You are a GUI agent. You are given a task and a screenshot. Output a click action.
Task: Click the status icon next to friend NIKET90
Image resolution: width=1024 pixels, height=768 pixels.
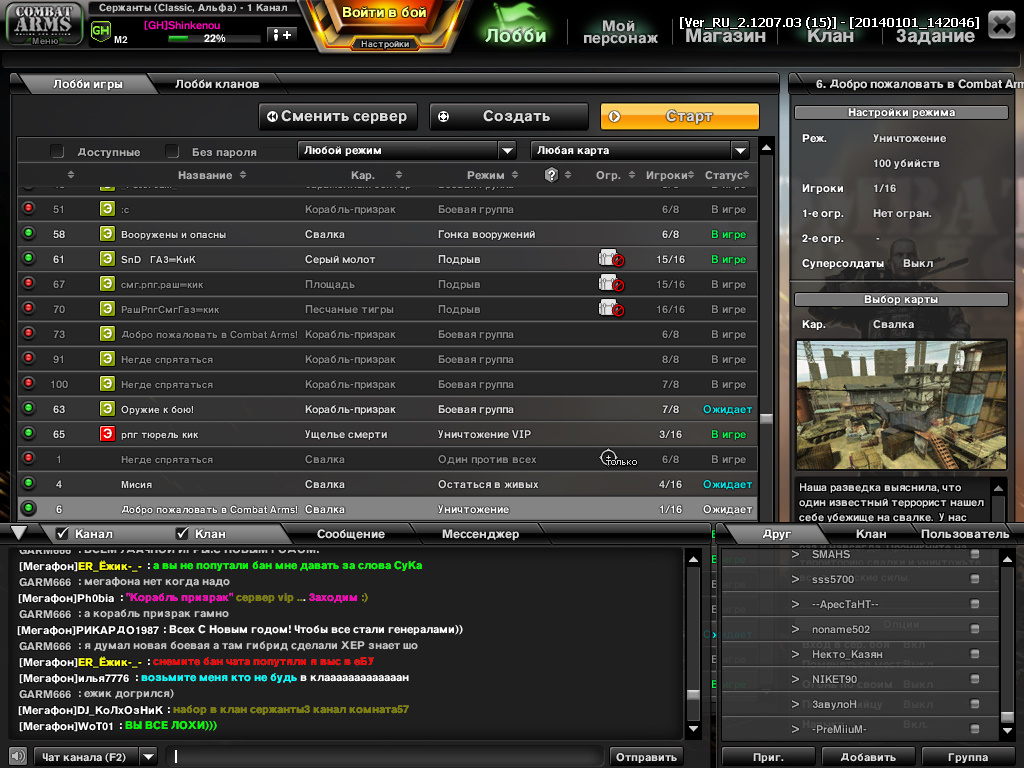coord(974,679)
